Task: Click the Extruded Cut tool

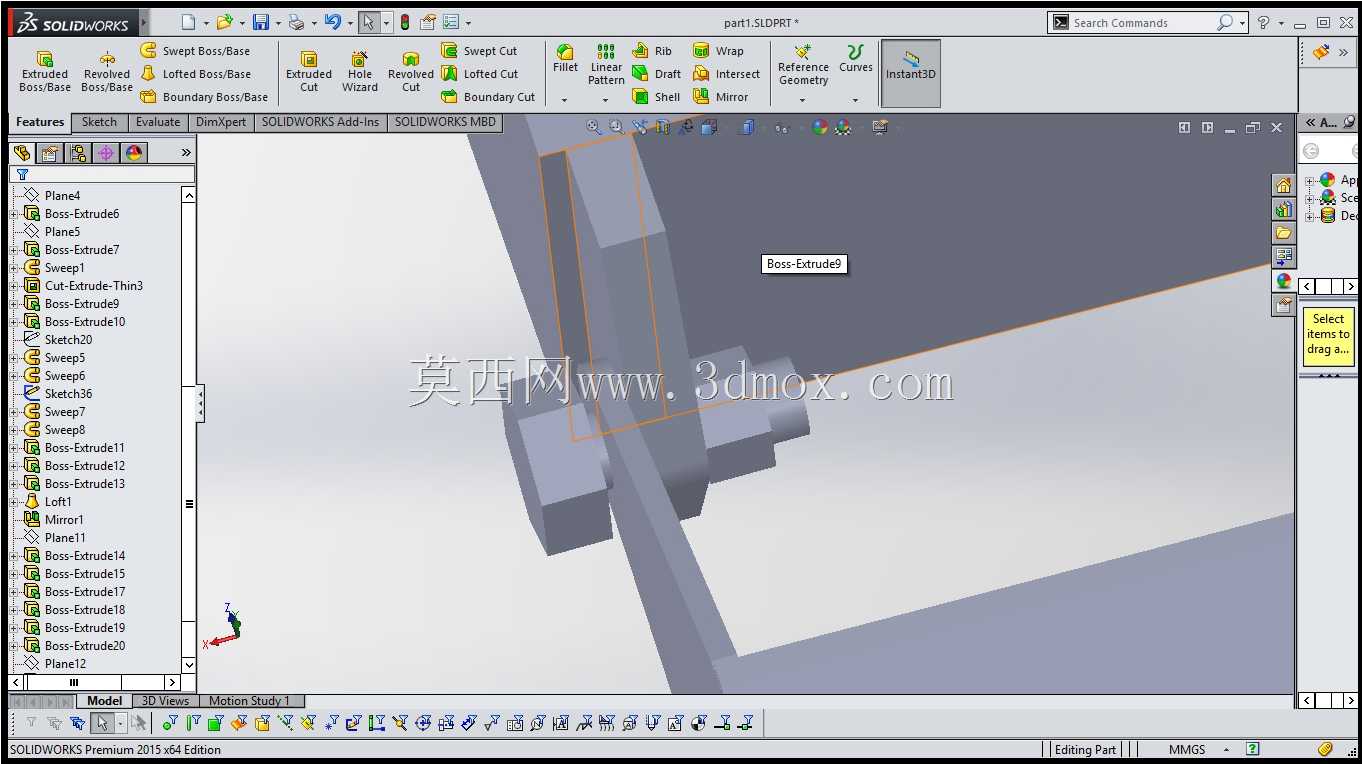Action: (x=309, y=70)
